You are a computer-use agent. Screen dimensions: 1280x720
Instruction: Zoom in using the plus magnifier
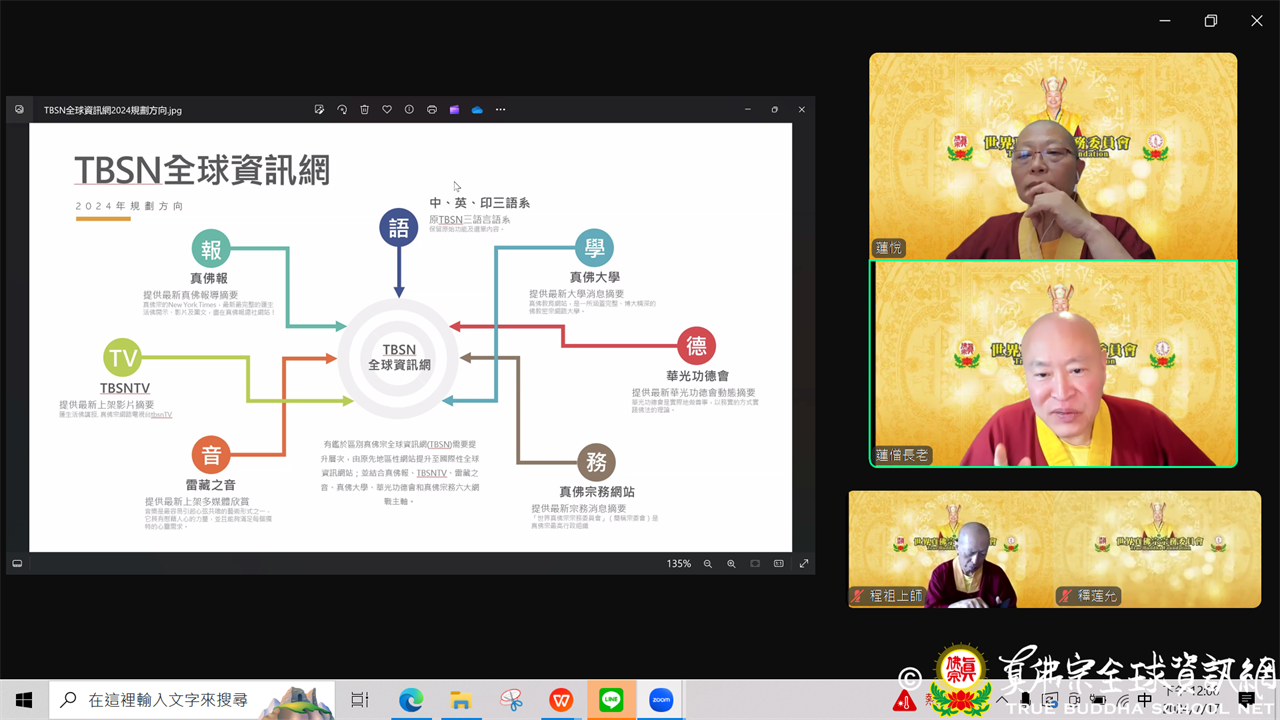[731, 564]
